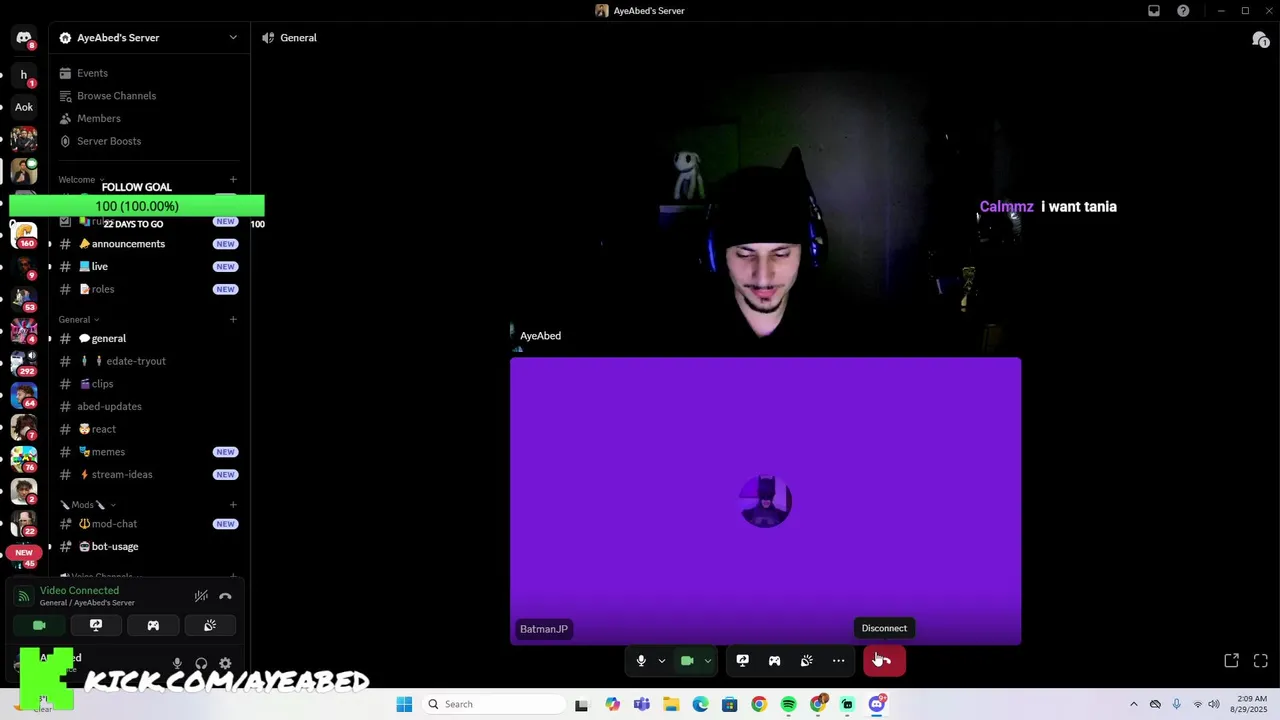This screenshot has width=1280, height=720.
Task: Open File Explorer from the taskbar
Action: pos(671,704)
